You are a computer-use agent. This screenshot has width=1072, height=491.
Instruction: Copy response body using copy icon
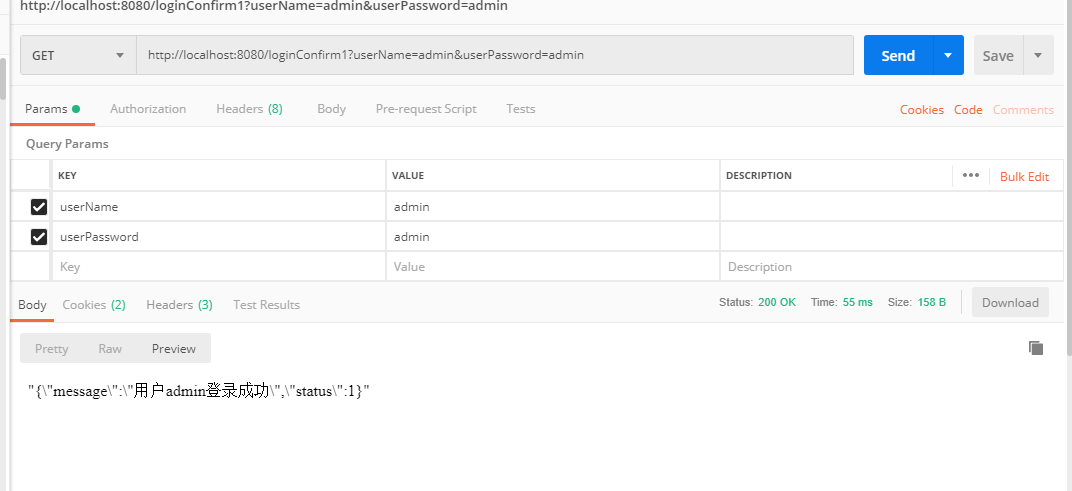click(x=1036, y=348)
